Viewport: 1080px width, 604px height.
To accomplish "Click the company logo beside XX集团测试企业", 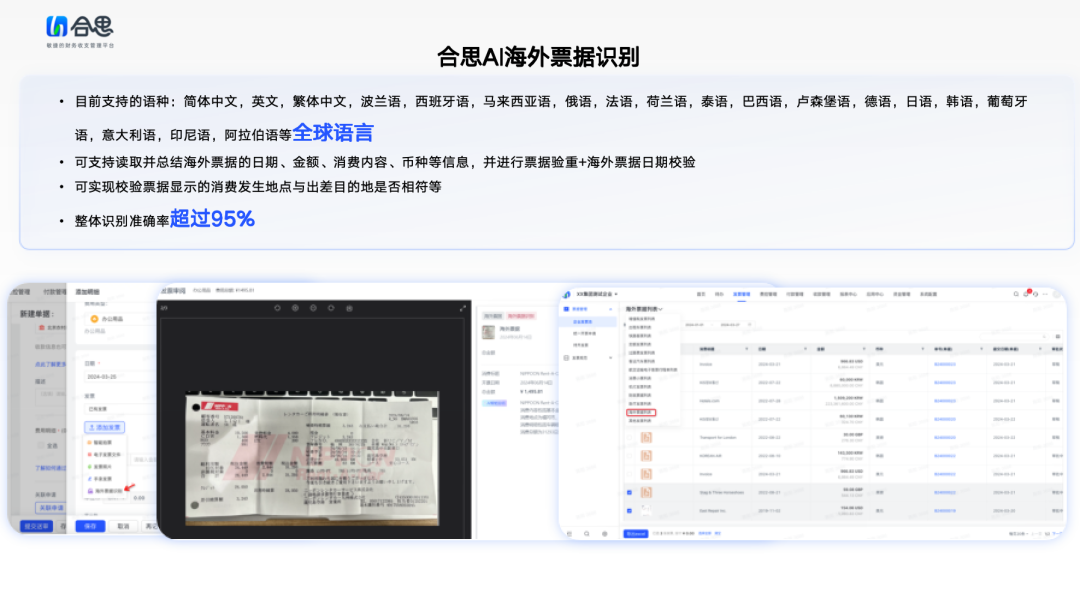I will pos(567,294).
